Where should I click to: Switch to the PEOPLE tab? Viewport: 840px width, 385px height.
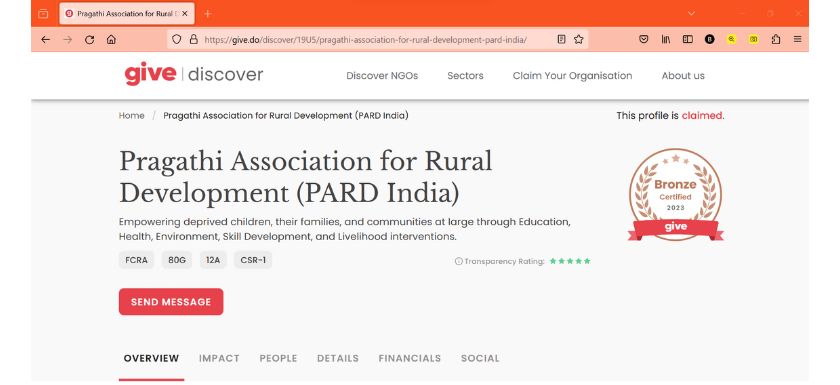[x=278, y=358]
